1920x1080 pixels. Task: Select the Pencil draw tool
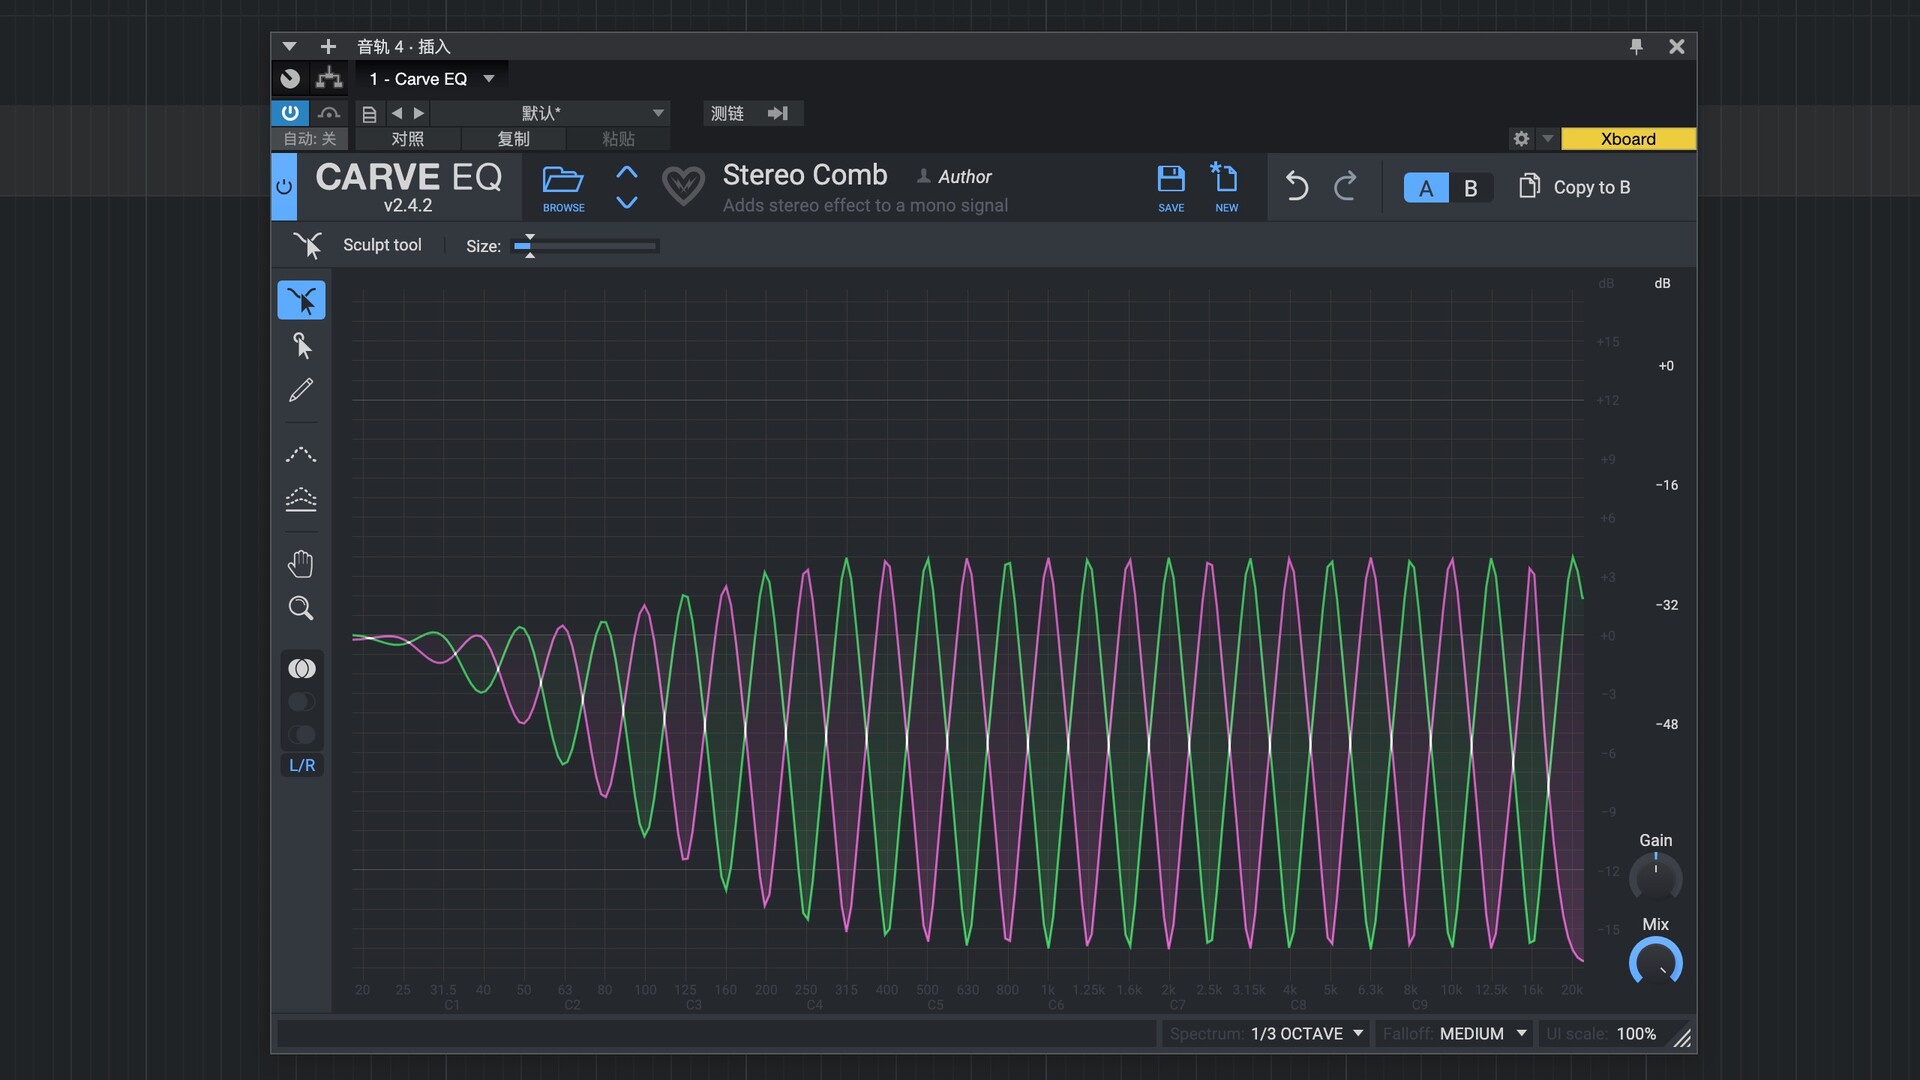coord(301,390)
